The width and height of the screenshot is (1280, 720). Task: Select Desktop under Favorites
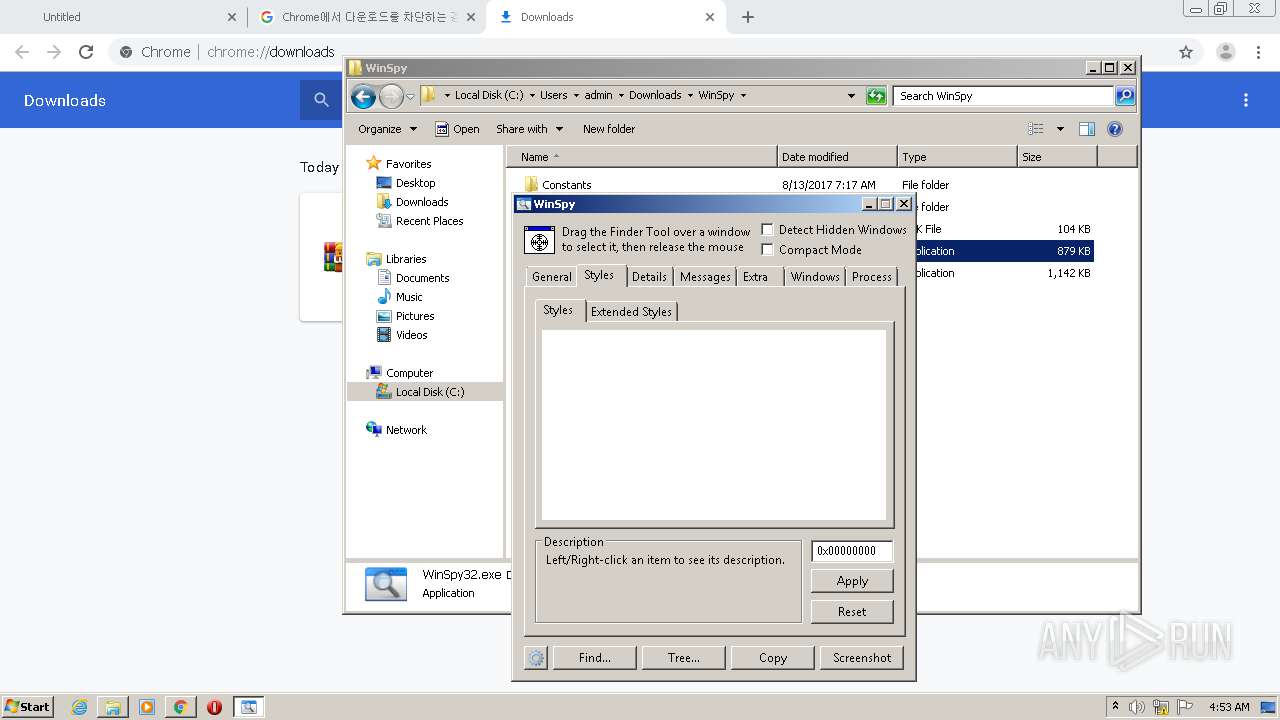tap(415, 183)
